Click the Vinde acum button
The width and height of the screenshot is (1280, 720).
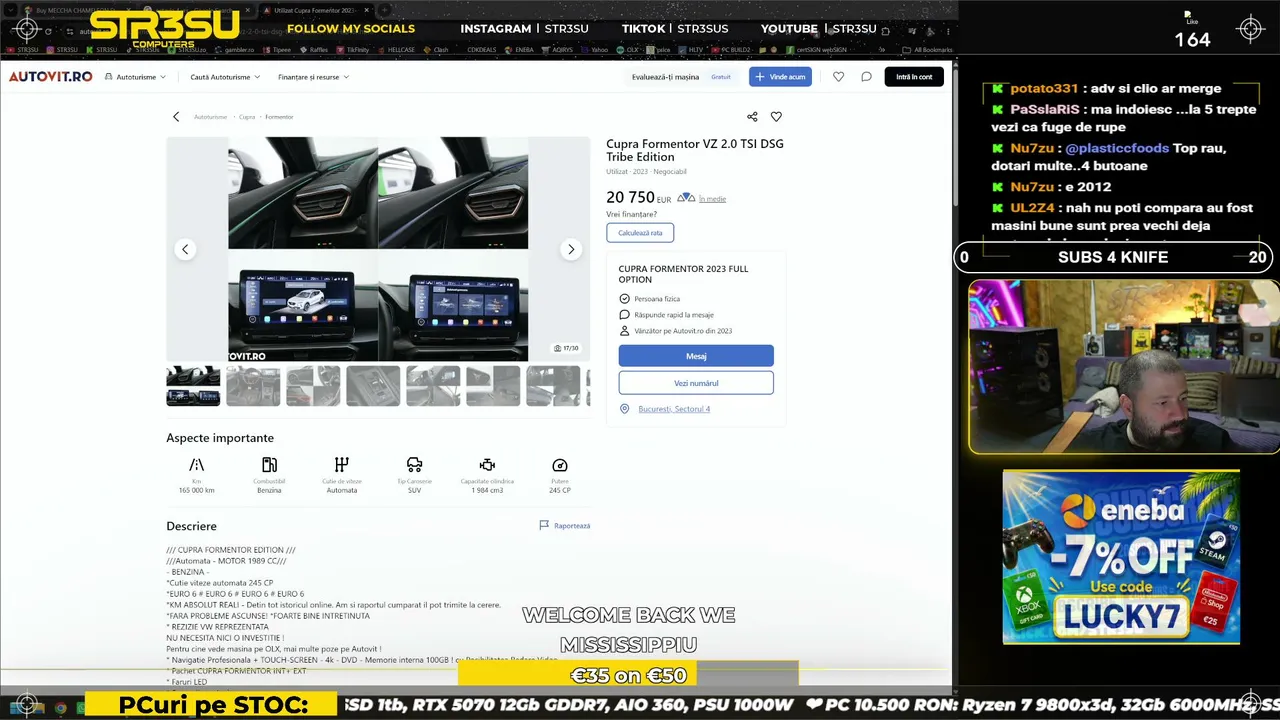pos(780,77)
